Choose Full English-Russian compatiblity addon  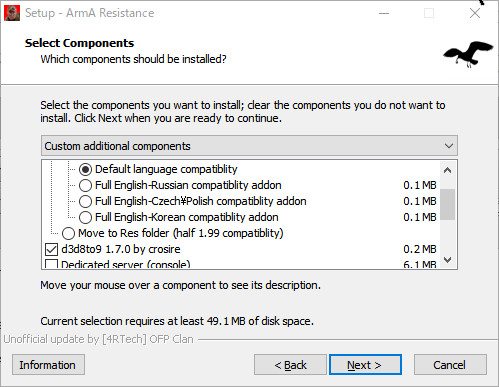coord(85,185)
